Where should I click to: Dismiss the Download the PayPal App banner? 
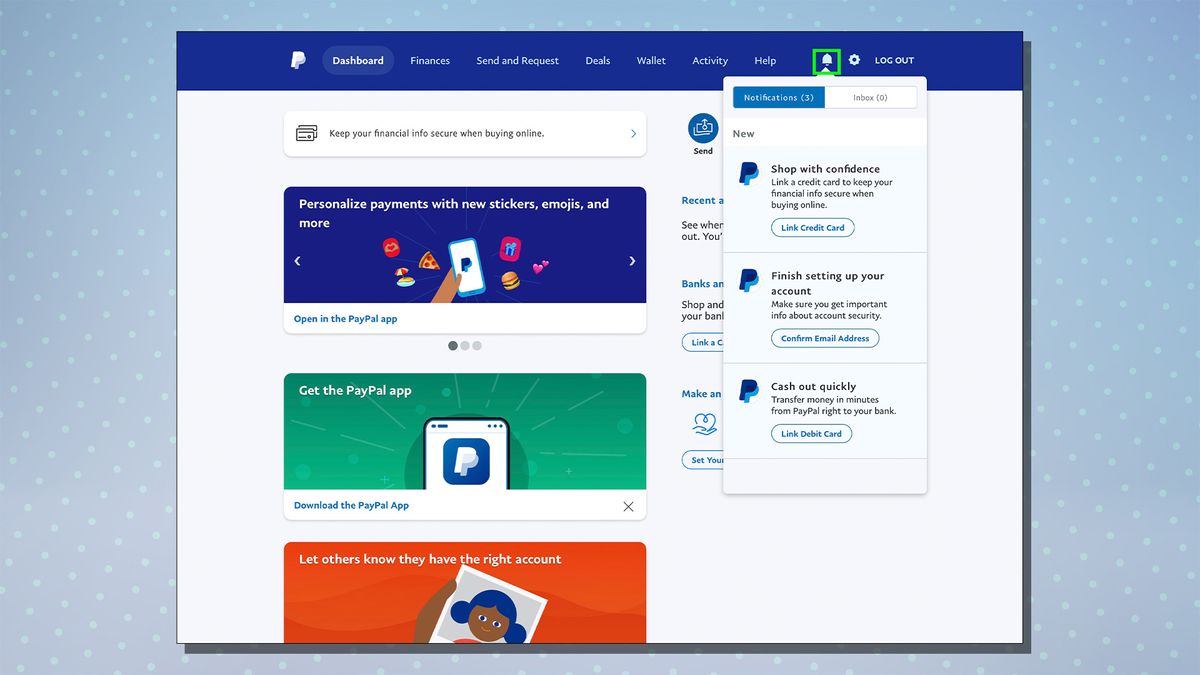coord(628,506)
